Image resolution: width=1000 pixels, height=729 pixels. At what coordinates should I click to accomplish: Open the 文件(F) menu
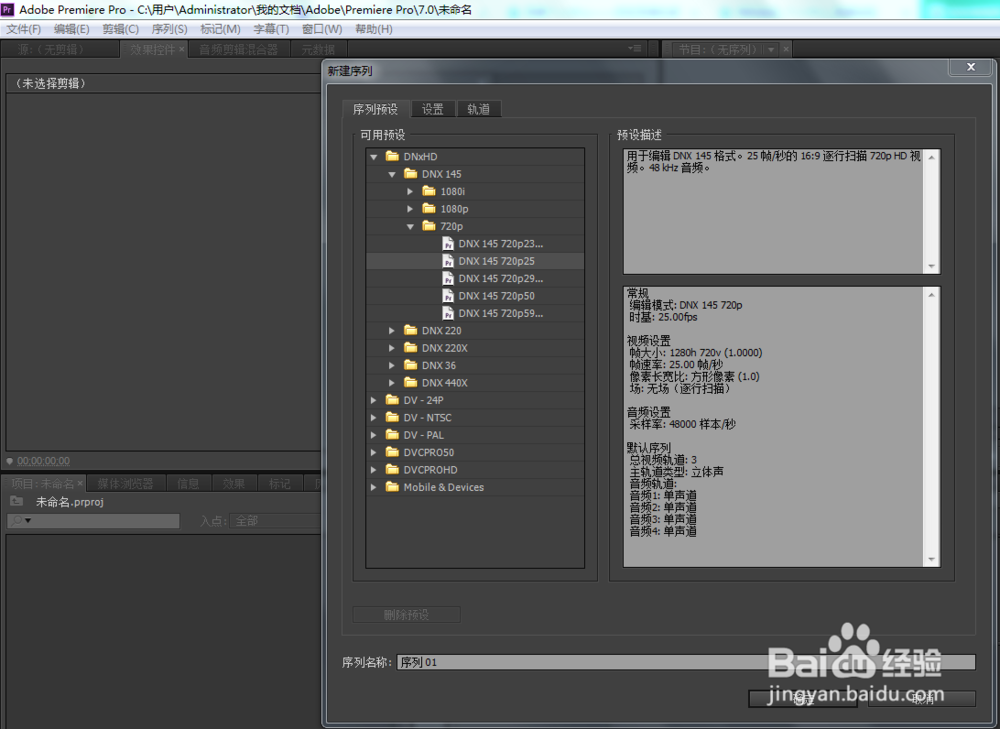pos(24,29)
